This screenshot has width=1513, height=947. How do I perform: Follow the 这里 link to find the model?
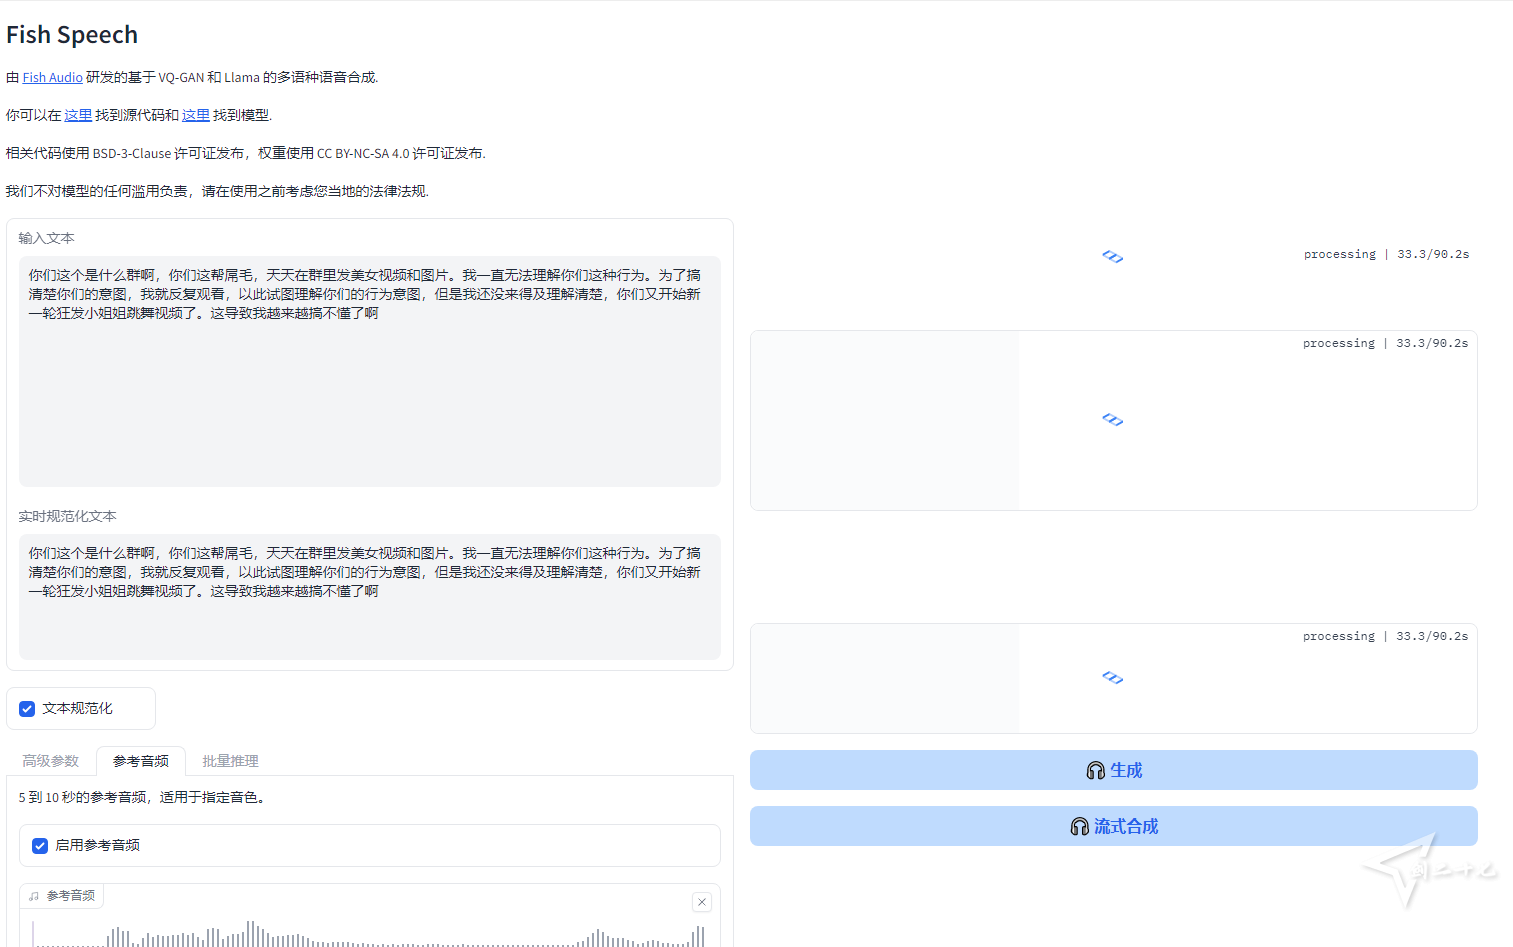click(x=195, y=116)
